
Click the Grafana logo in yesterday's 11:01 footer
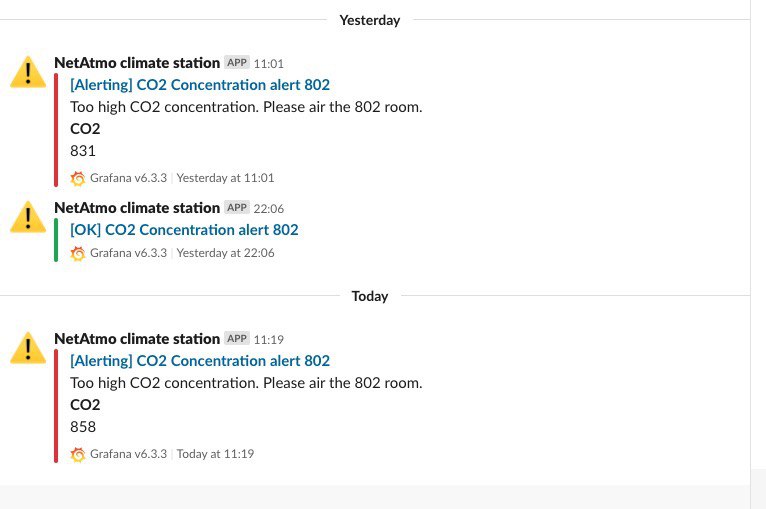coord(78,178)
